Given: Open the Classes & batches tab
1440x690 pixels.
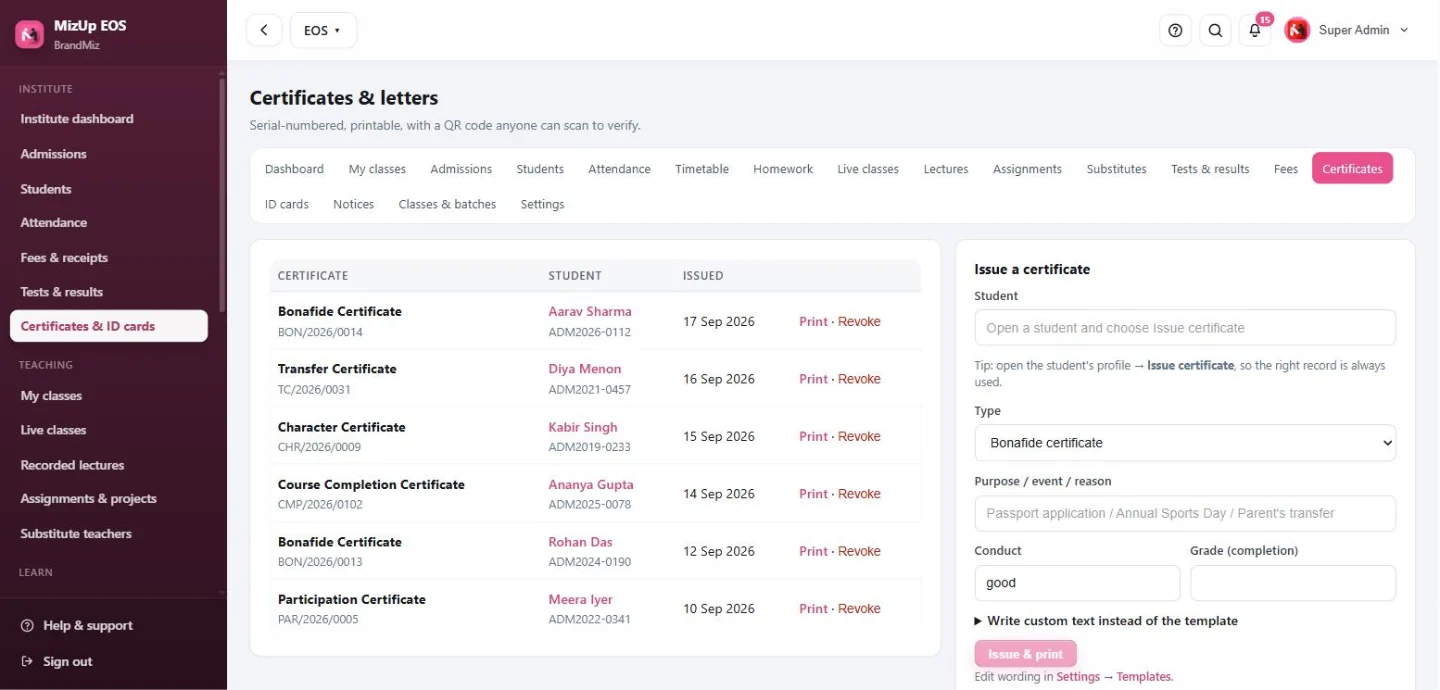Looking at the screenshot, I should pyautogui.click(x=447, y=204).
